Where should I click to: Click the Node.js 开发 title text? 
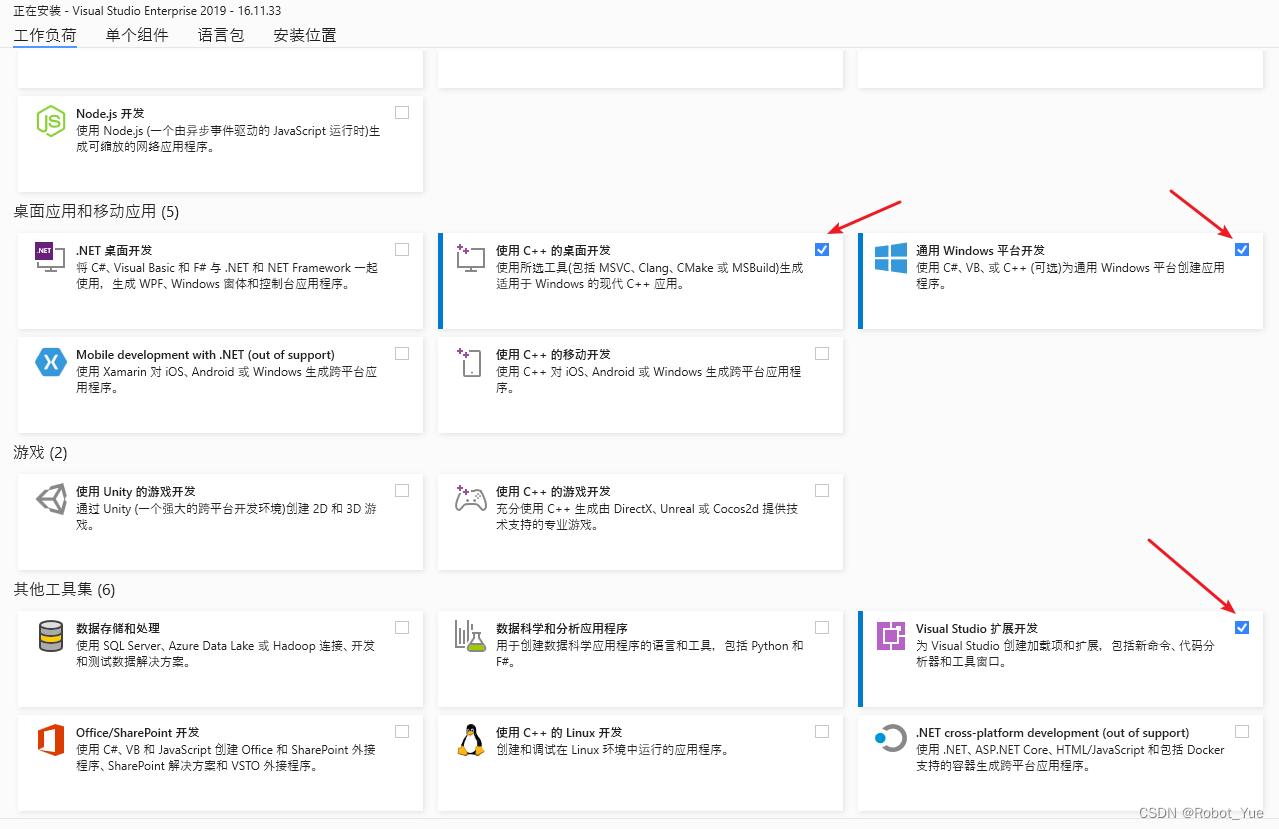coord(110,114)
